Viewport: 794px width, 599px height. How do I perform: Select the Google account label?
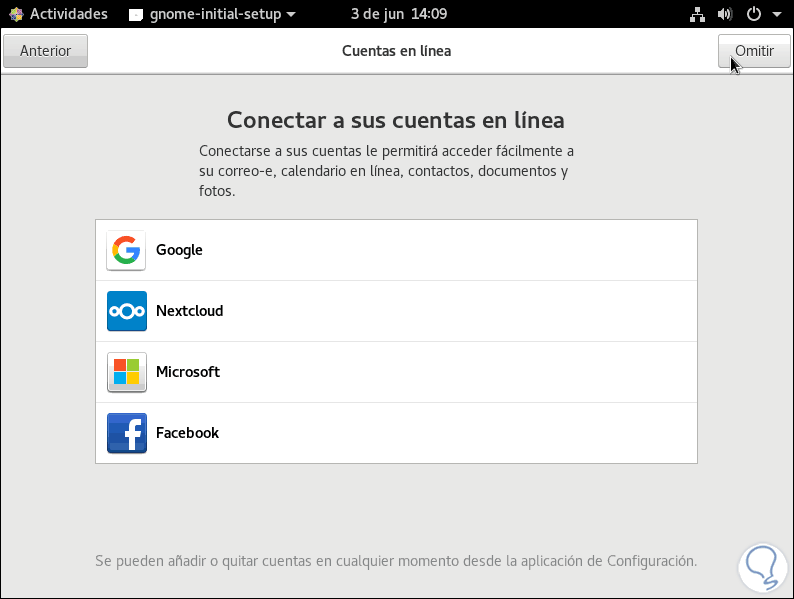[x=179, y=250]
